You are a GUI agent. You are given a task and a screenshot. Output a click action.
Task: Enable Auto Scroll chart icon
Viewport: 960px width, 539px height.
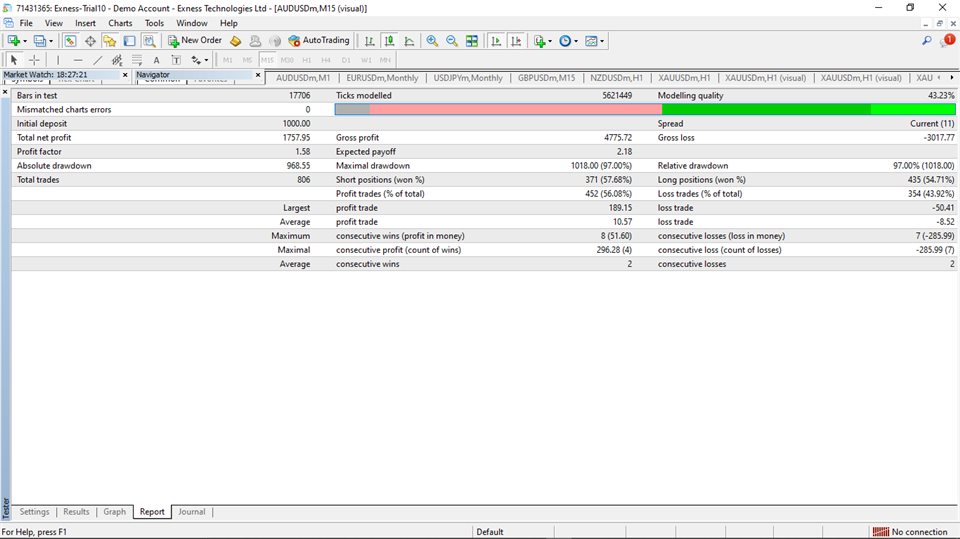point(496,41)
